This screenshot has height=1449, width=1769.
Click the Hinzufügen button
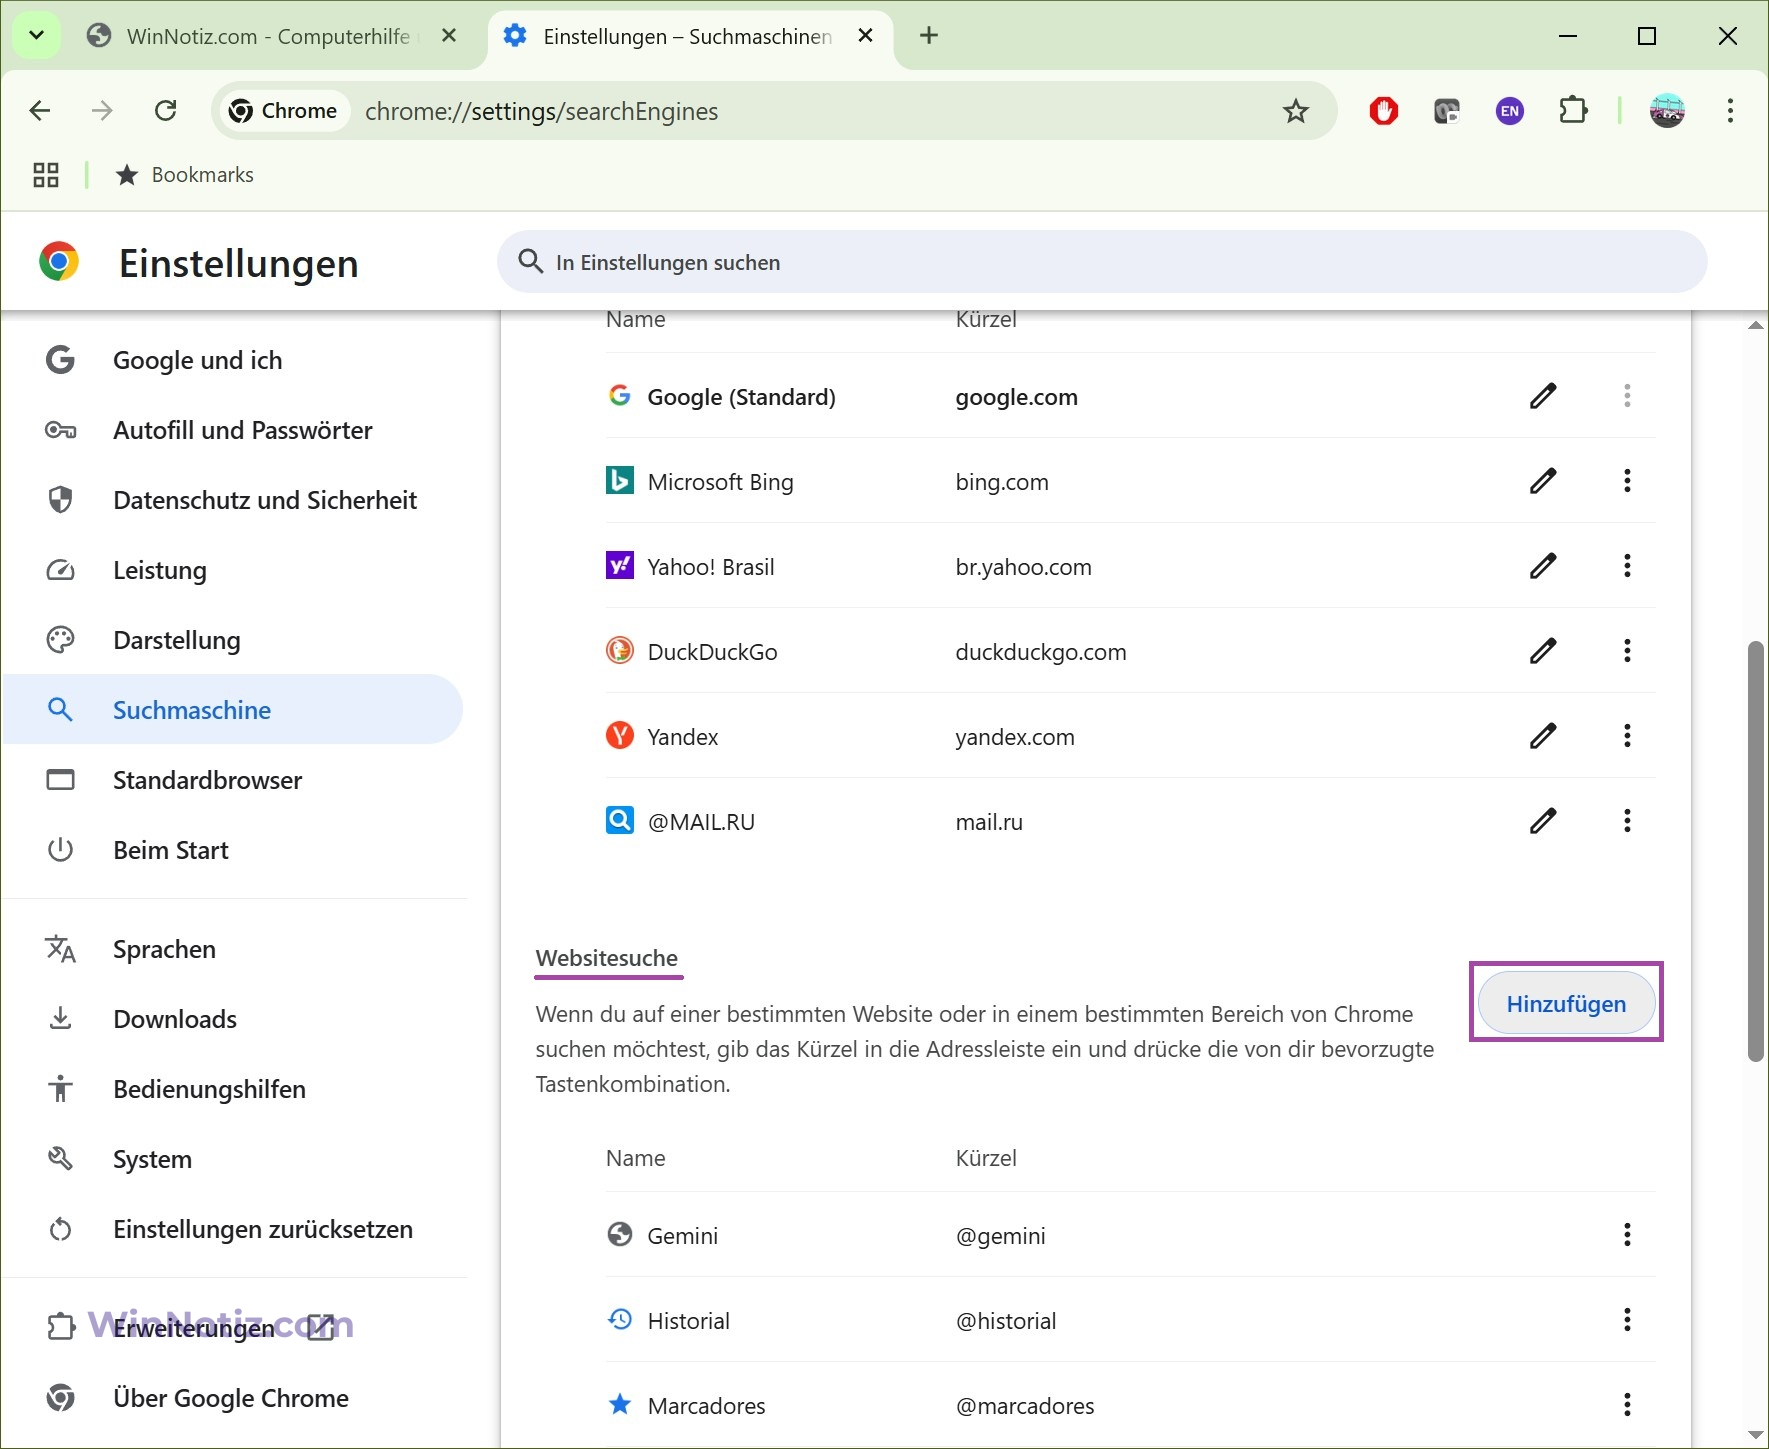pyautogui.click(x=1566, y=1003)
